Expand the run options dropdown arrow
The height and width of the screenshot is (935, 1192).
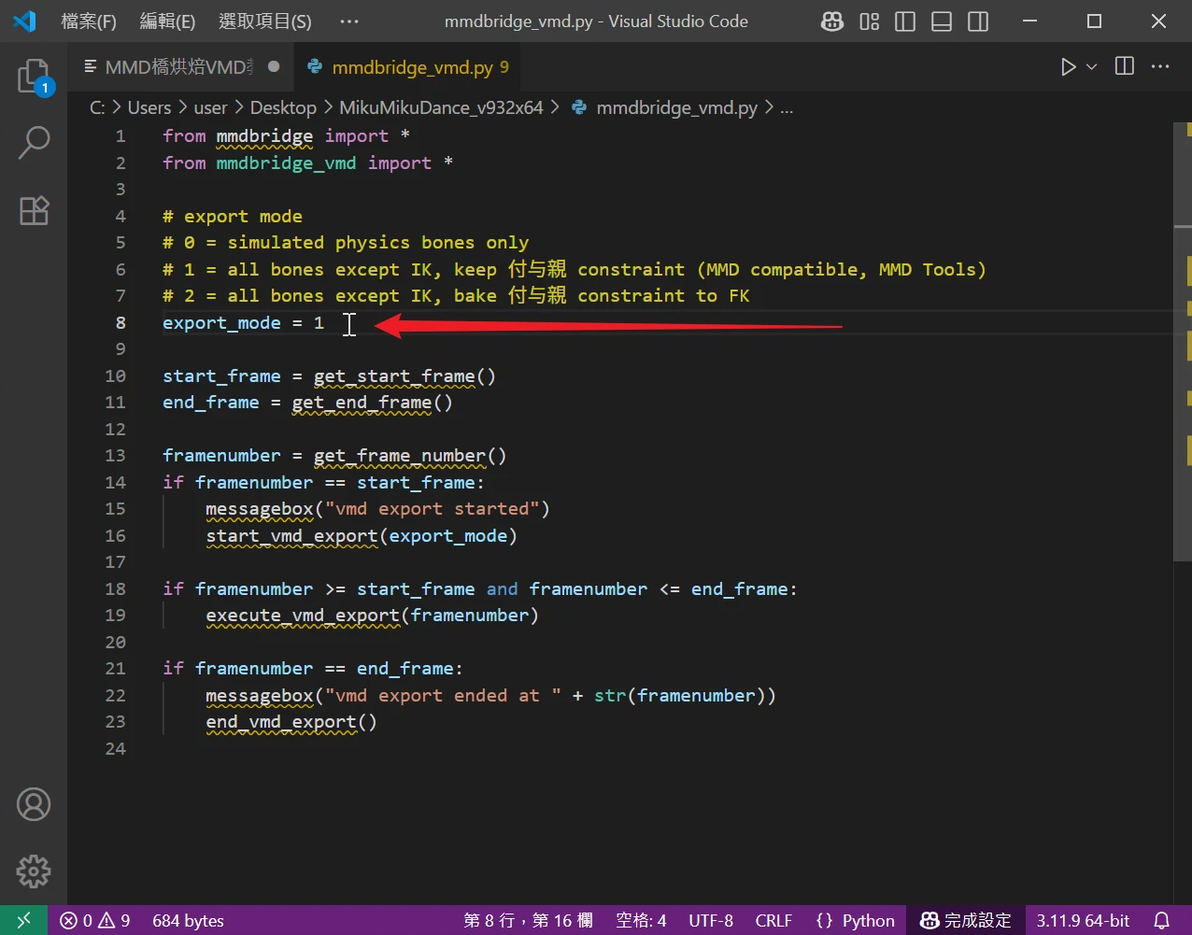point(1092,67)
